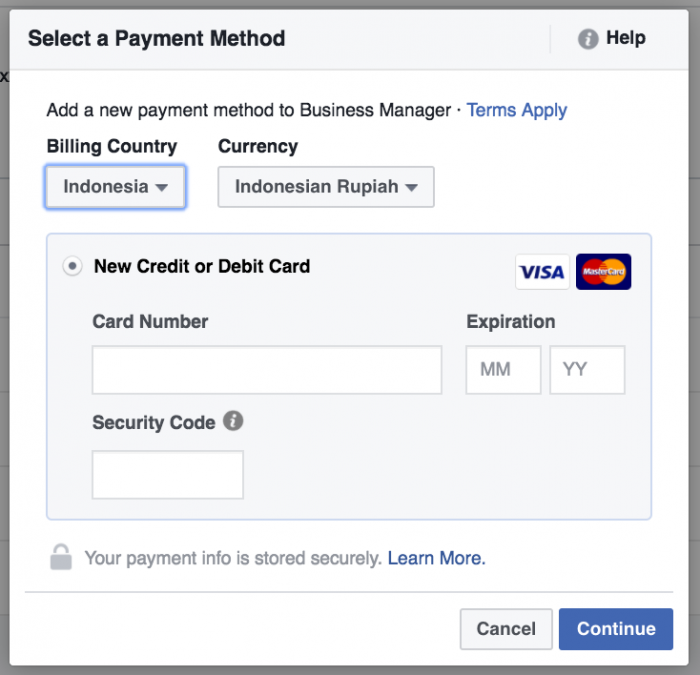This screenshot has width=700, height=675.
Task: Click the Select a Payment Method title
Action: tap(156, 39)
